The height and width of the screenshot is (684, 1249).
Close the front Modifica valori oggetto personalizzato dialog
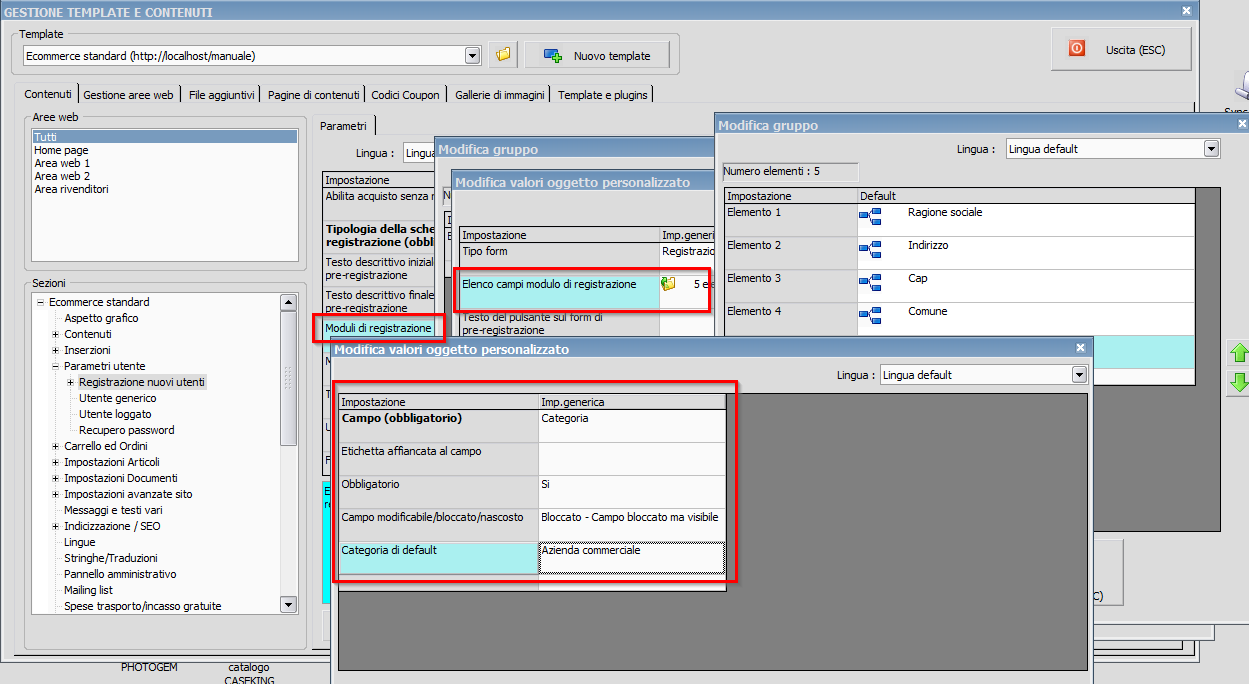coord(1079,348)
